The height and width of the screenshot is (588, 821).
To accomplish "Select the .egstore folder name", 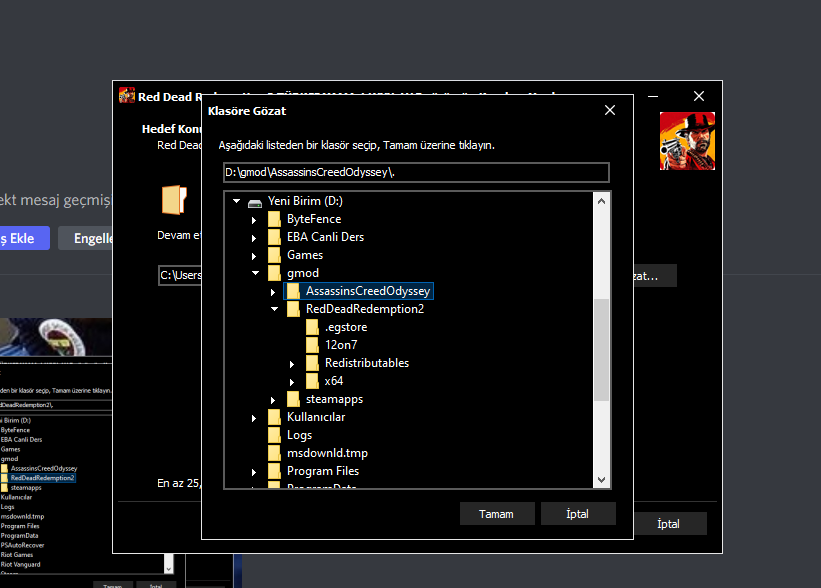I will click(346, 327).
